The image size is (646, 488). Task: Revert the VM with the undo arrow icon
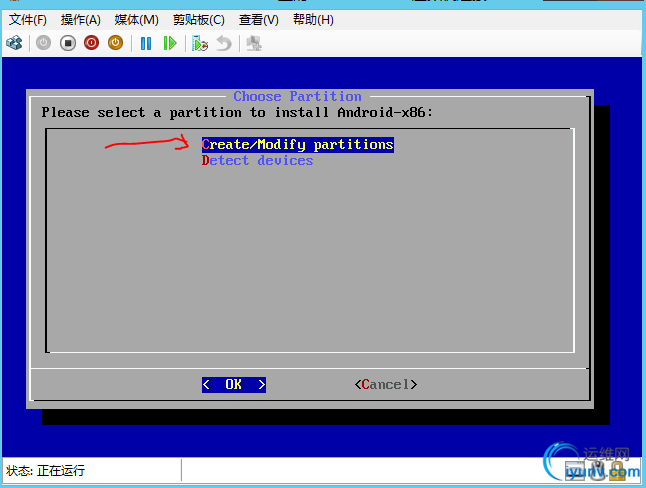pos(224,43)
